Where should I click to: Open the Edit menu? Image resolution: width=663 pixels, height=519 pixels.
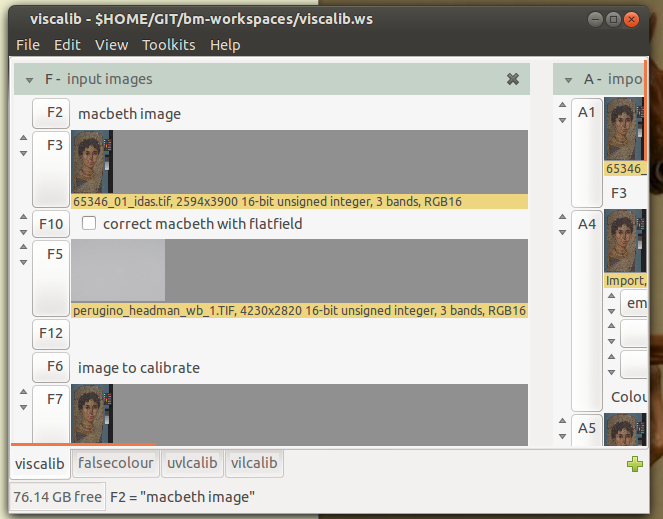coord(67,45)
